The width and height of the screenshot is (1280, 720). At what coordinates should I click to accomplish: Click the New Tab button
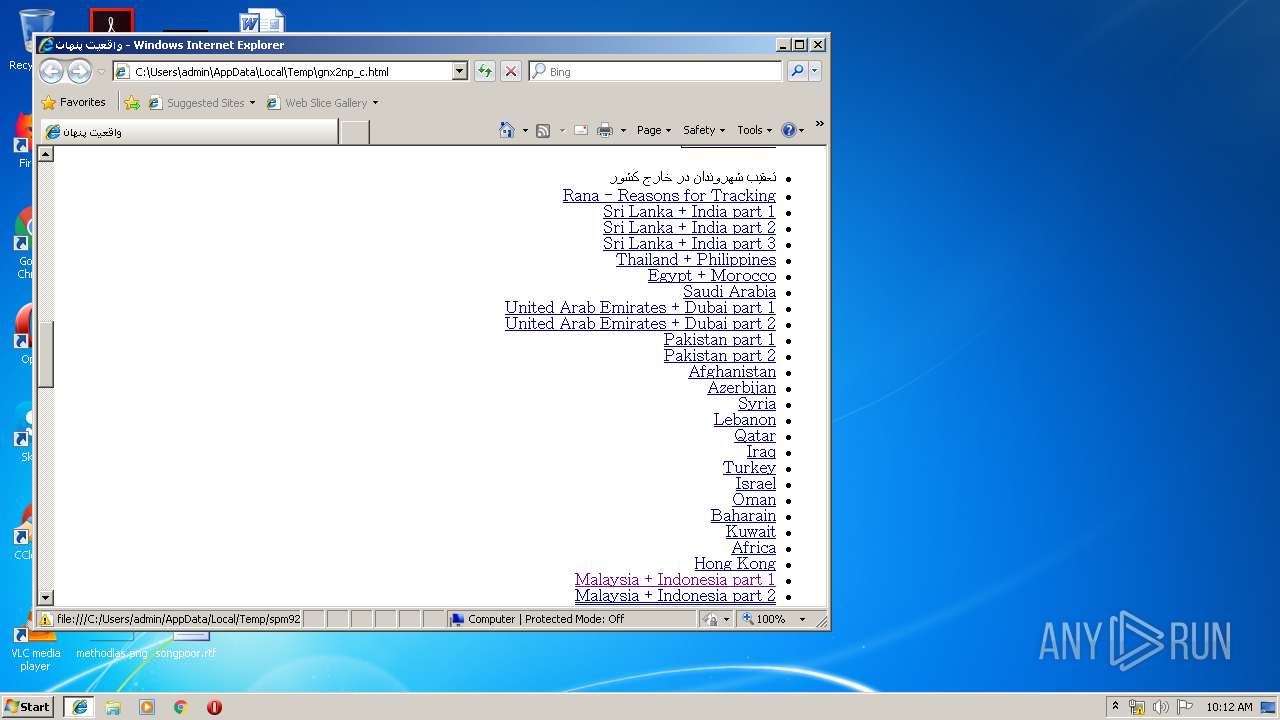coord(354,132)
